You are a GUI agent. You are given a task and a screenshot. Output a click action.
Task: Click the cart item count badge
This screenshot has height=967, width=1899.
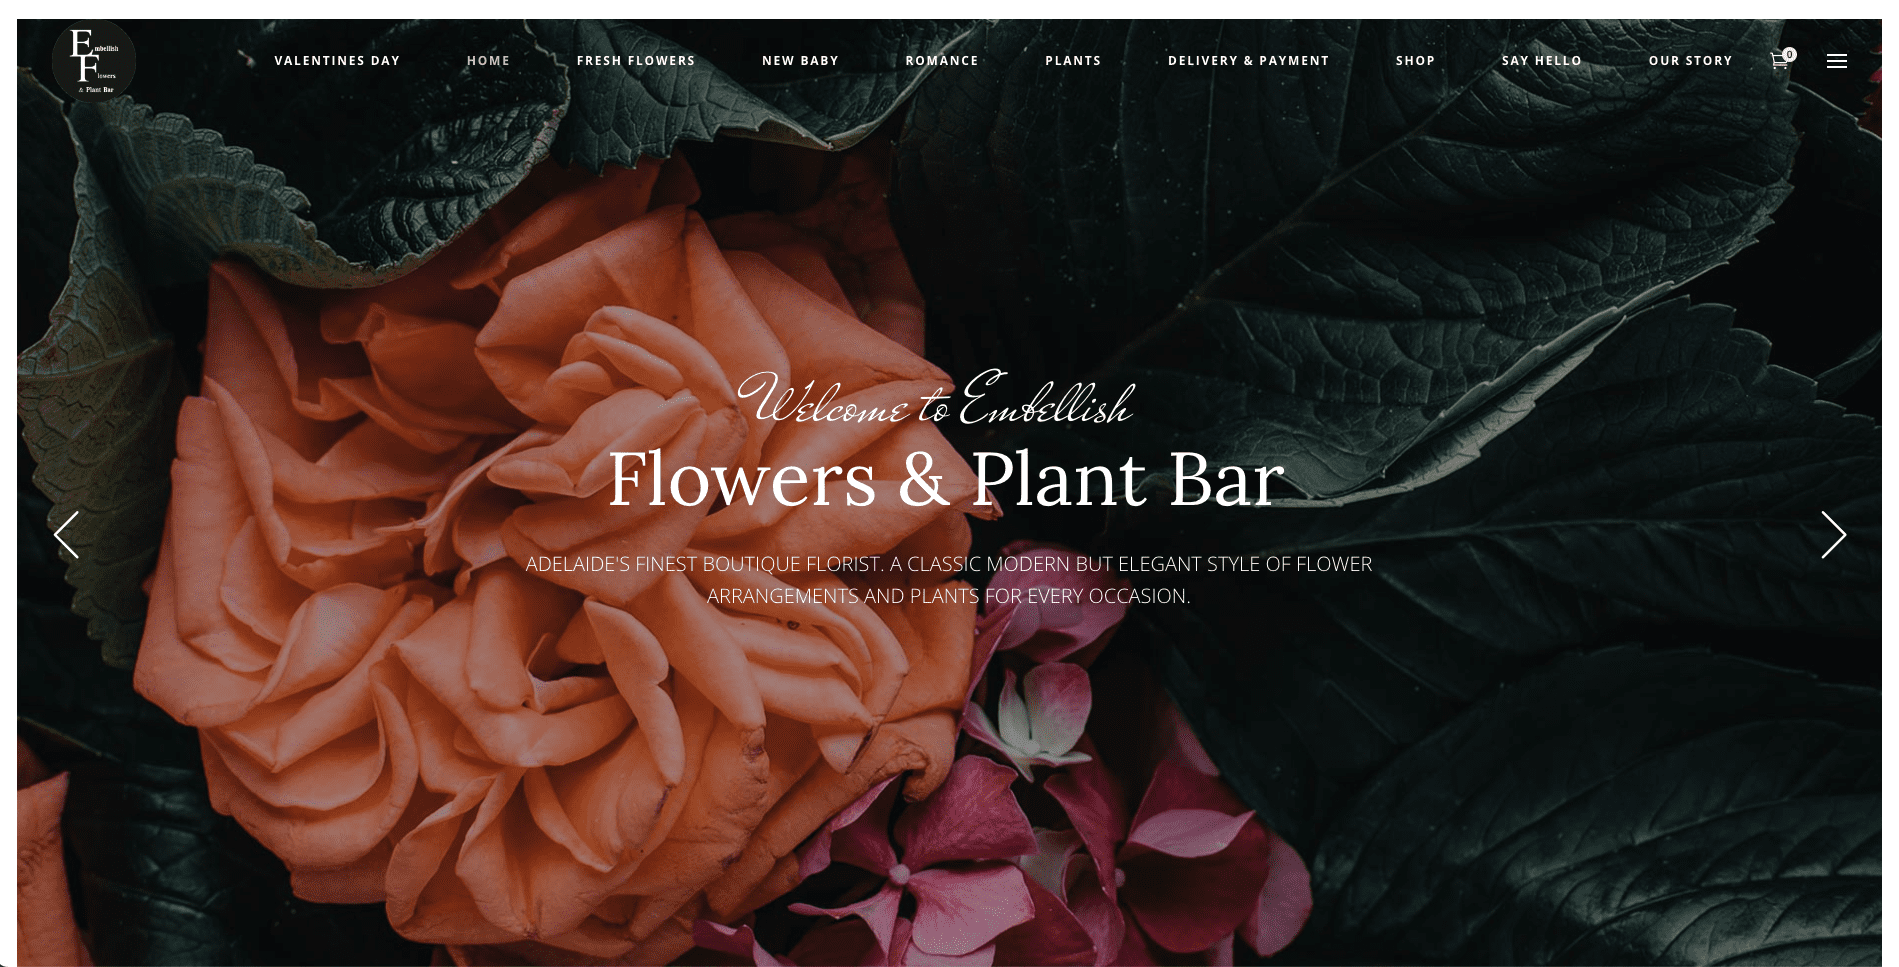[x=1790, y=54]
